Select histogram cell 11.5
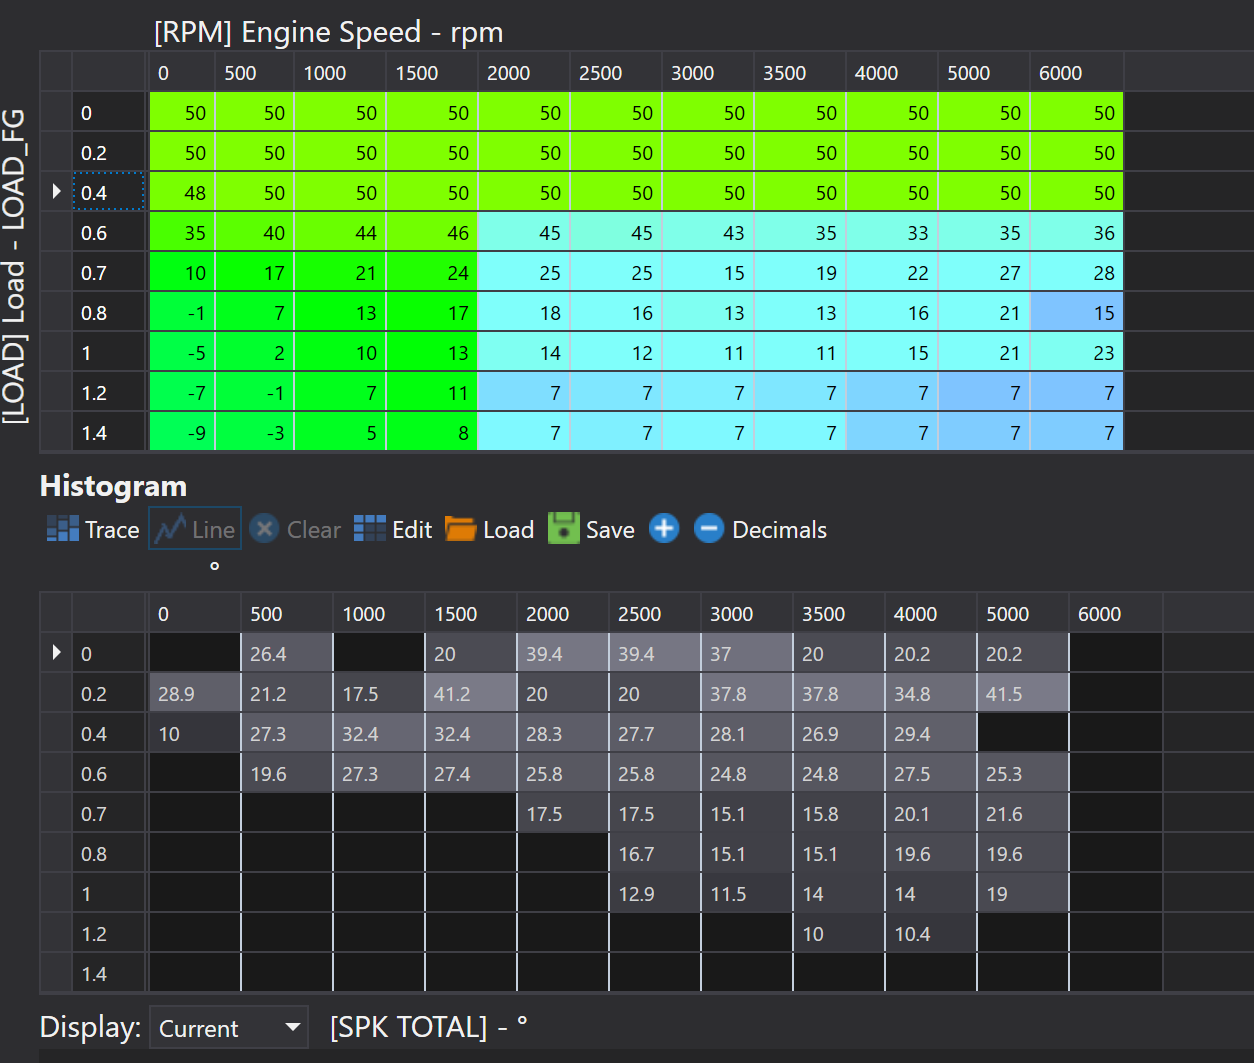 click(747, 893)
